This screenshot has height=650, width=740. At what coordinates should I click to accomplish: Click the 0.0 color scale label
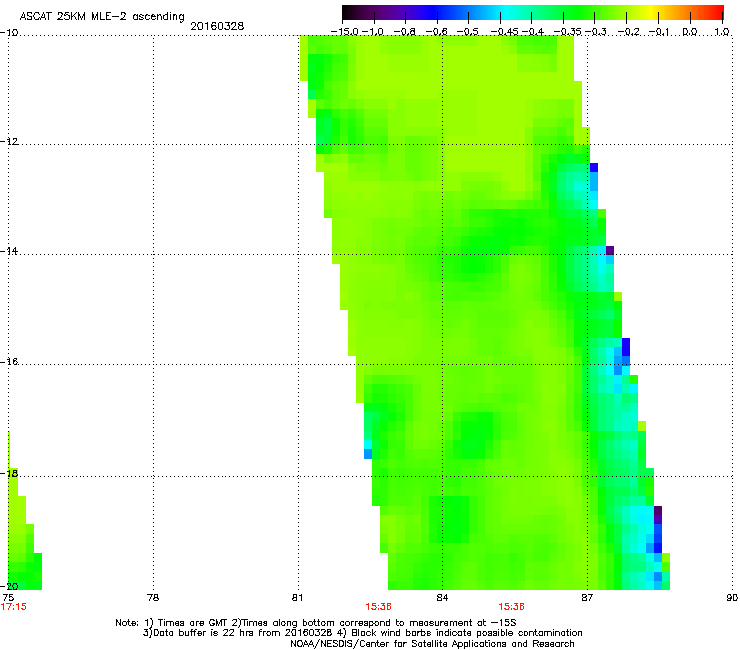click(690, 32)
